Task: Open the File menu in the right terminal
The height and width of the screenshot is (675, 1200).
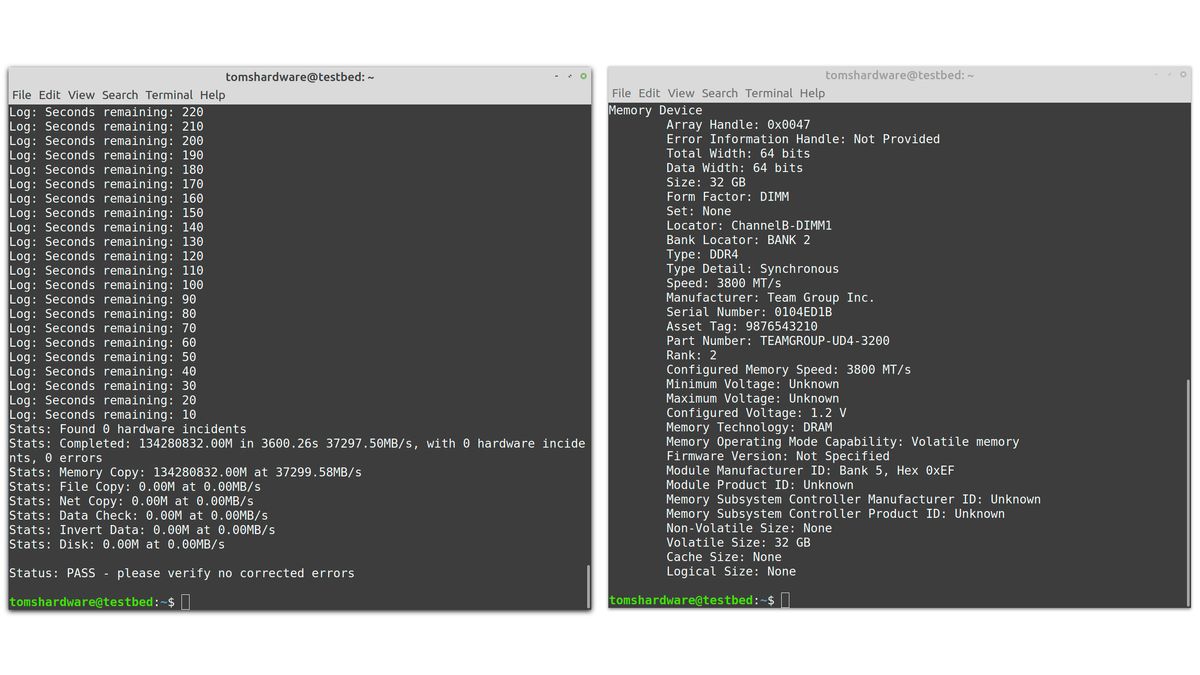Action: pos(621,93)
